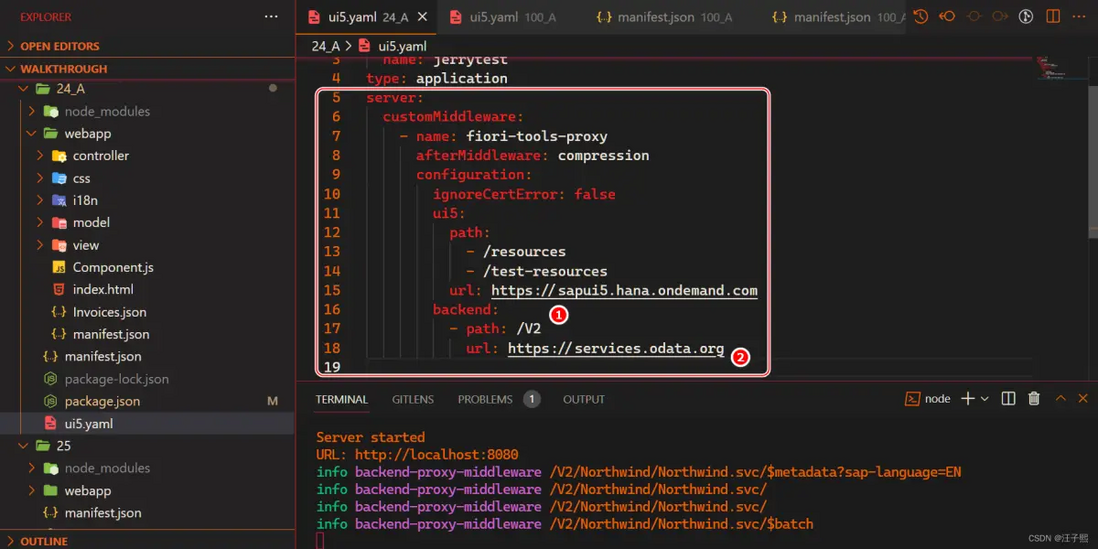Viewport: 1098px width, 549px height.
Task: Click '/test-resources' on line 14
Action: (x=545, y=271)
